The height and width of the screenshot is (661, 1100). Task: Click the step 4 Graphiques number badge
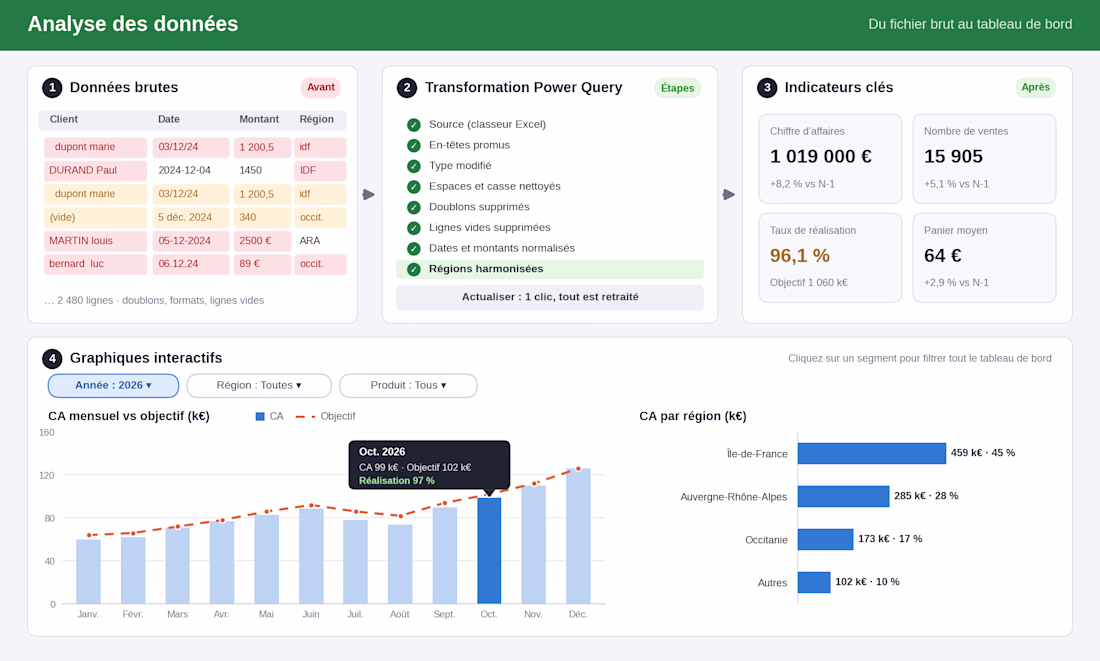tap(52, 358)
